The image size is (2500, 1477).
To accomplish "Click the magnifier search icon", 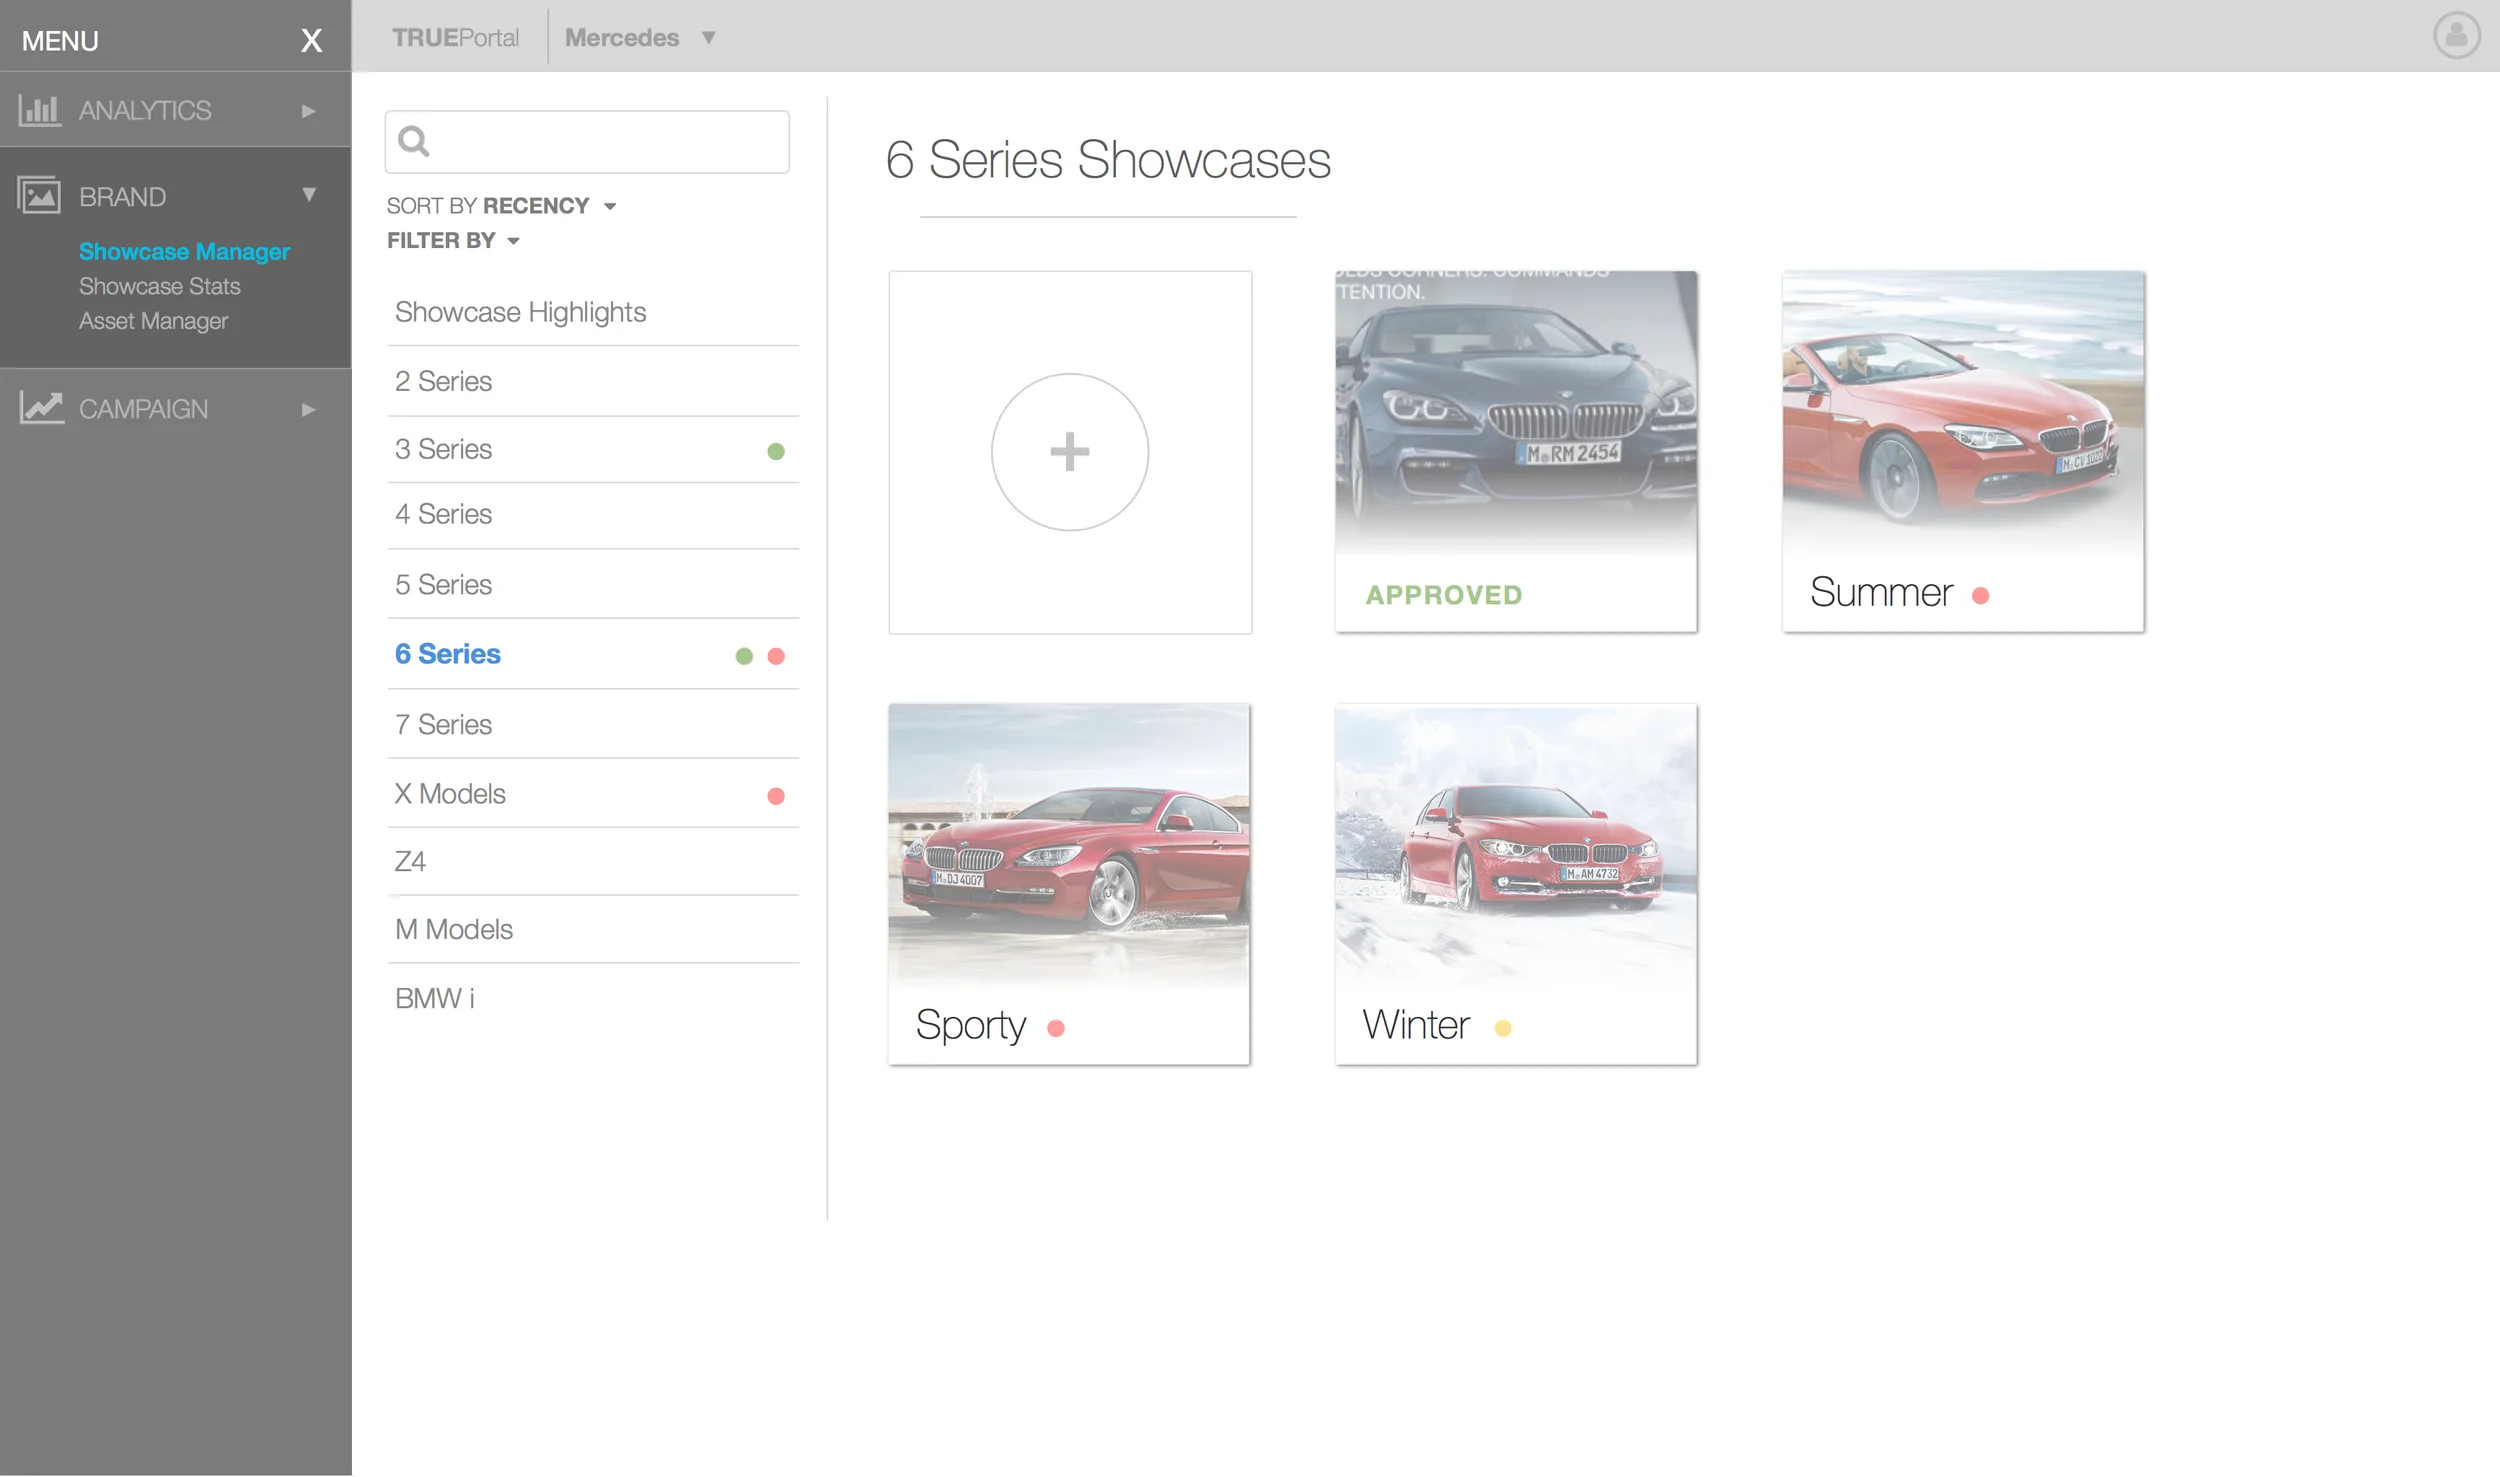I will pyautogui.click(x=414, y=142).
